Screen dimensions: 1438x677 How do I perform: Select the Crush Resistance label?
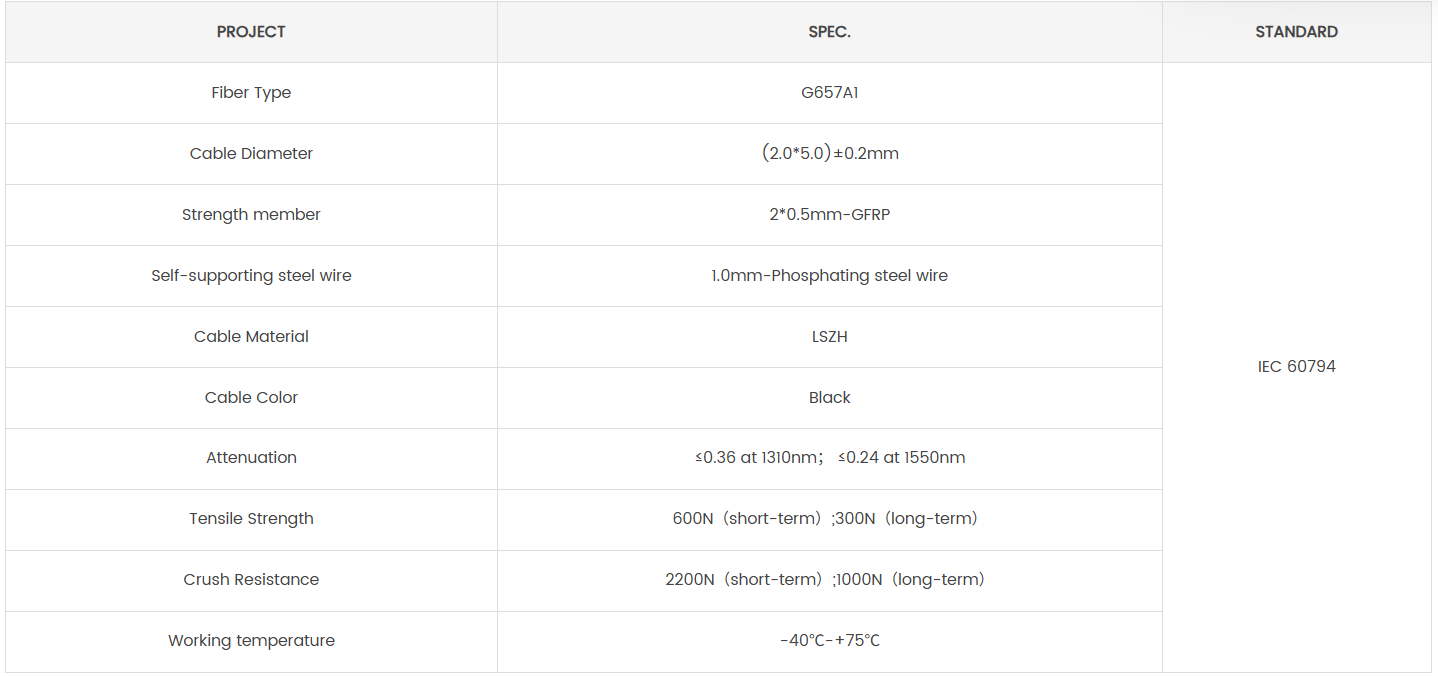pyautogui.click(x=251, y=580)
